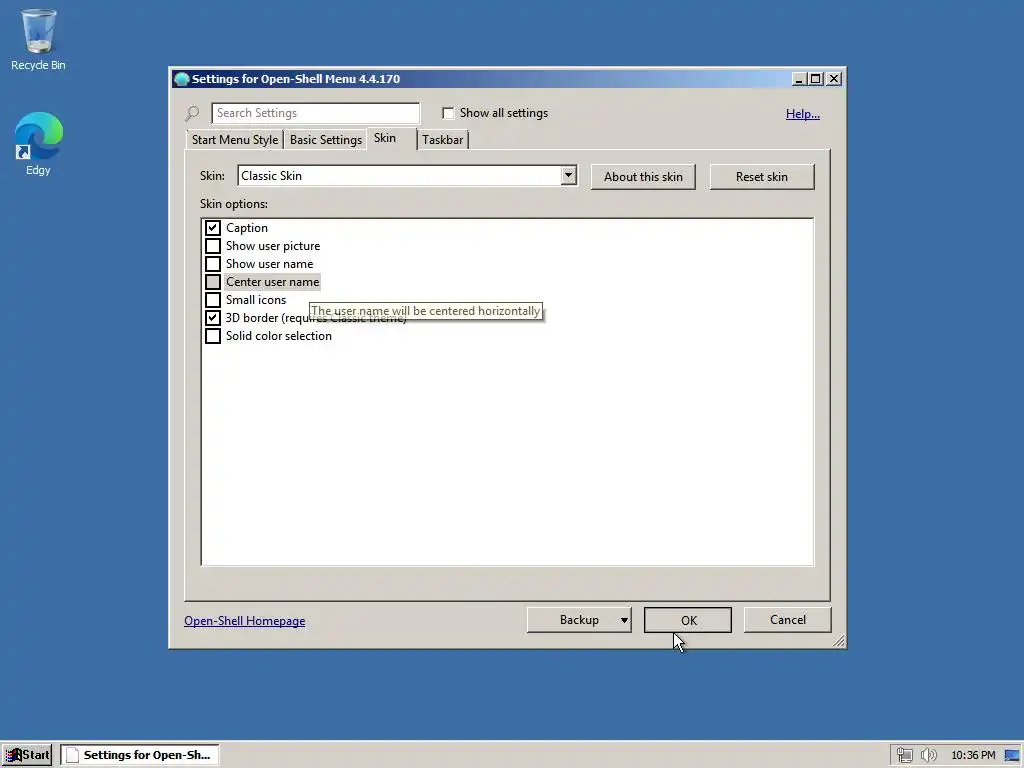This screenshot has height=768, width=1024.
Task: Focus the Search Settings input field
Action: tap(315, 113)
